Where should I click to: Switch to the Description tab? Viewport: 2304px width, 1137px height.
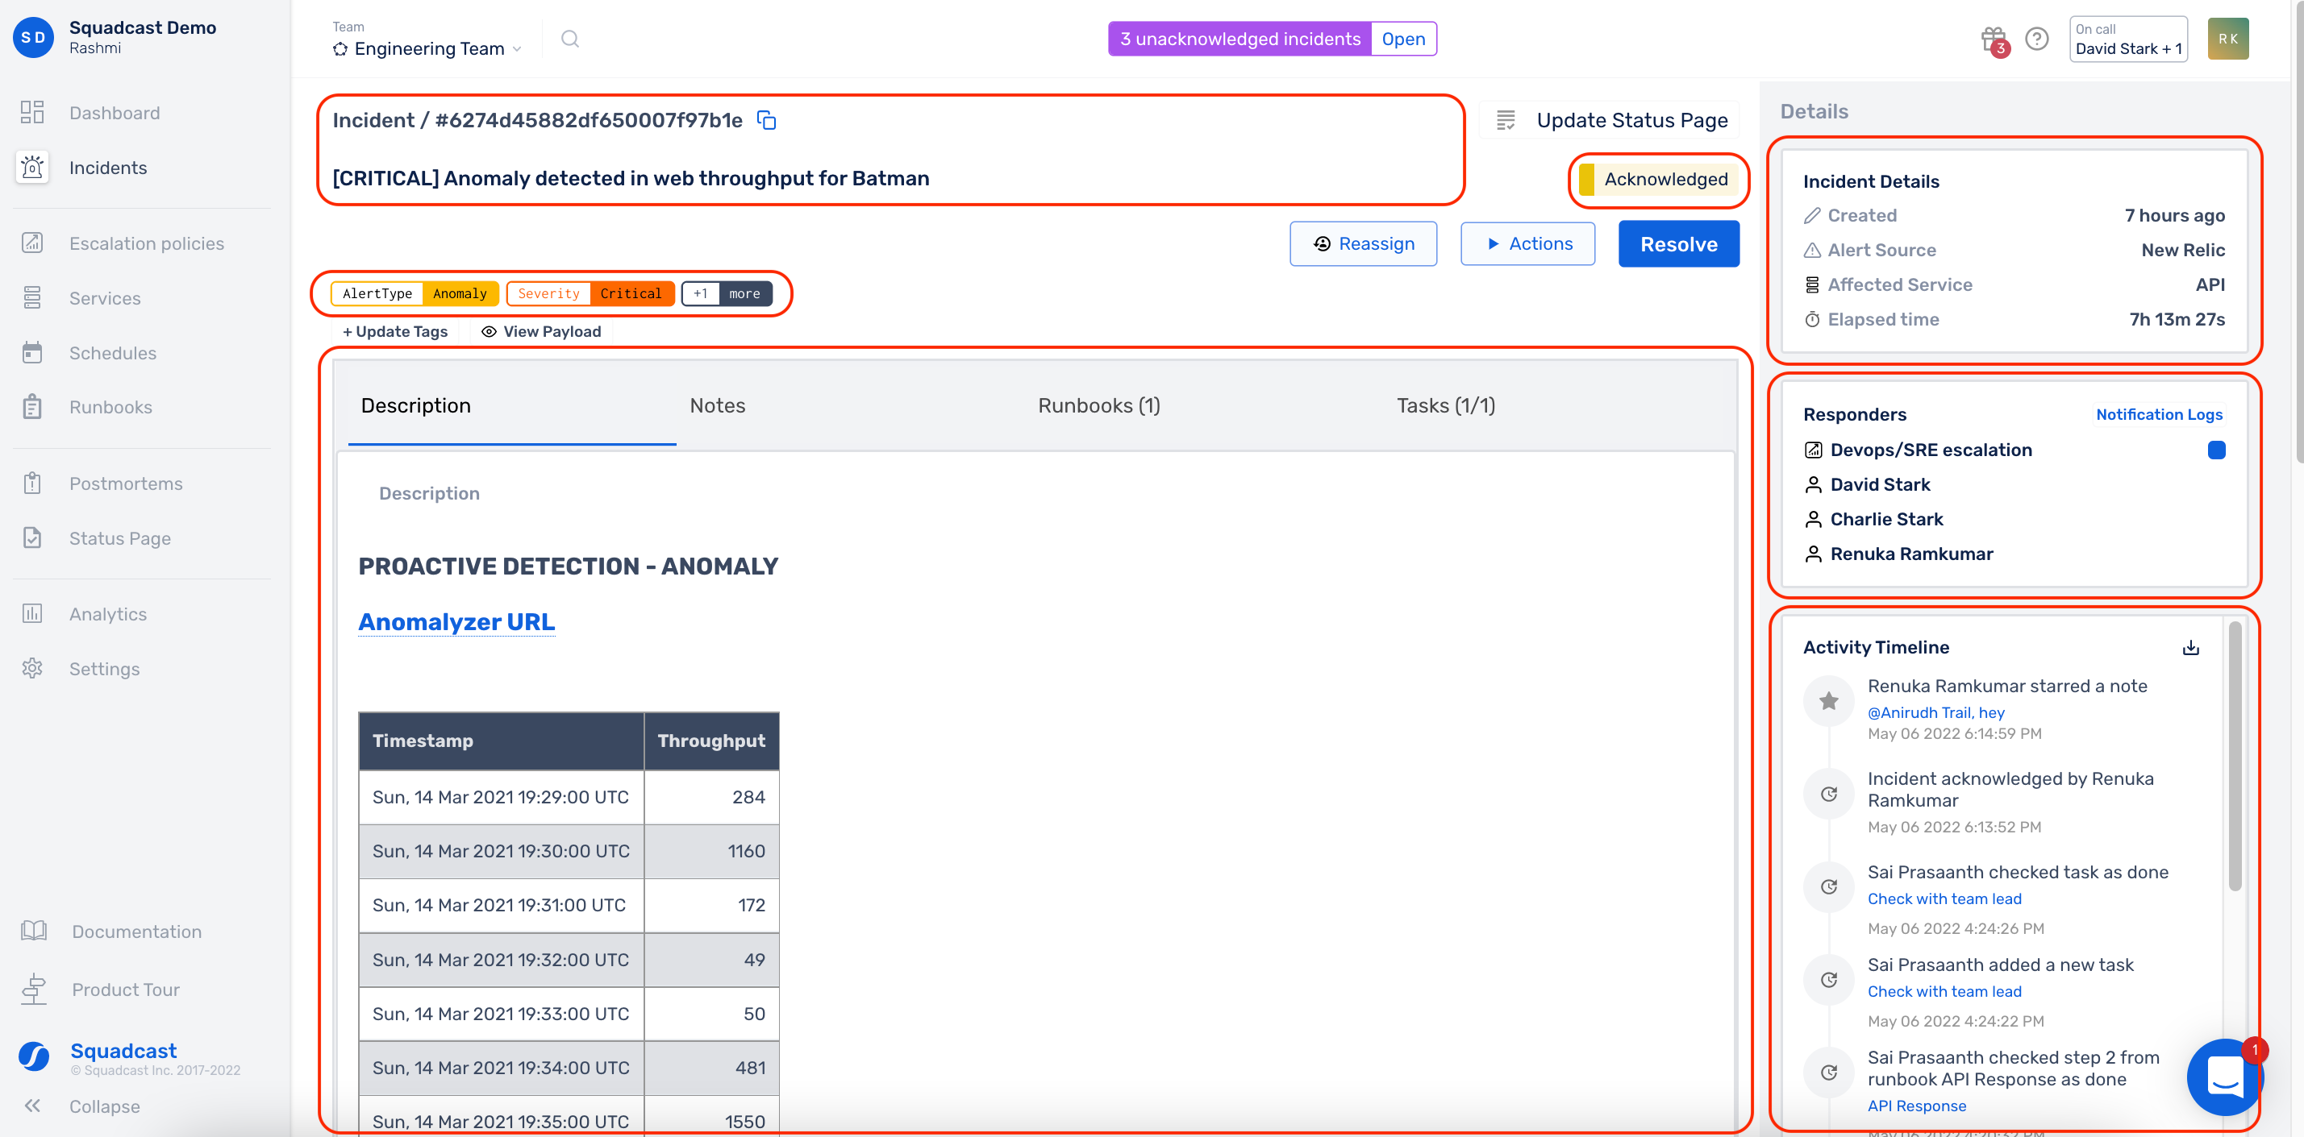pyautogui.click(x=416, y=405)
